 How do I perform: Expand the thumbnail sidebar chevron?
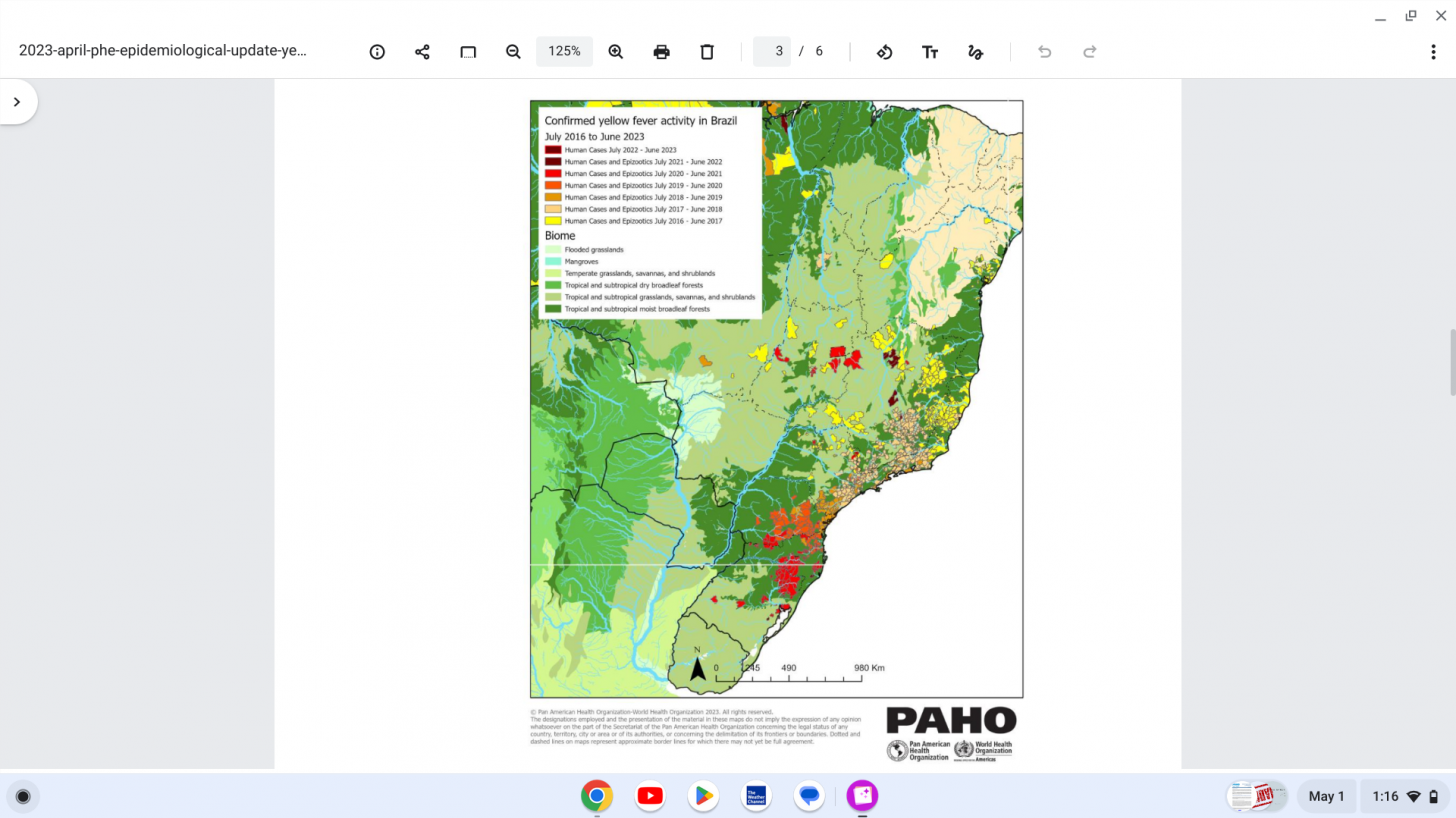pos(17,102)
